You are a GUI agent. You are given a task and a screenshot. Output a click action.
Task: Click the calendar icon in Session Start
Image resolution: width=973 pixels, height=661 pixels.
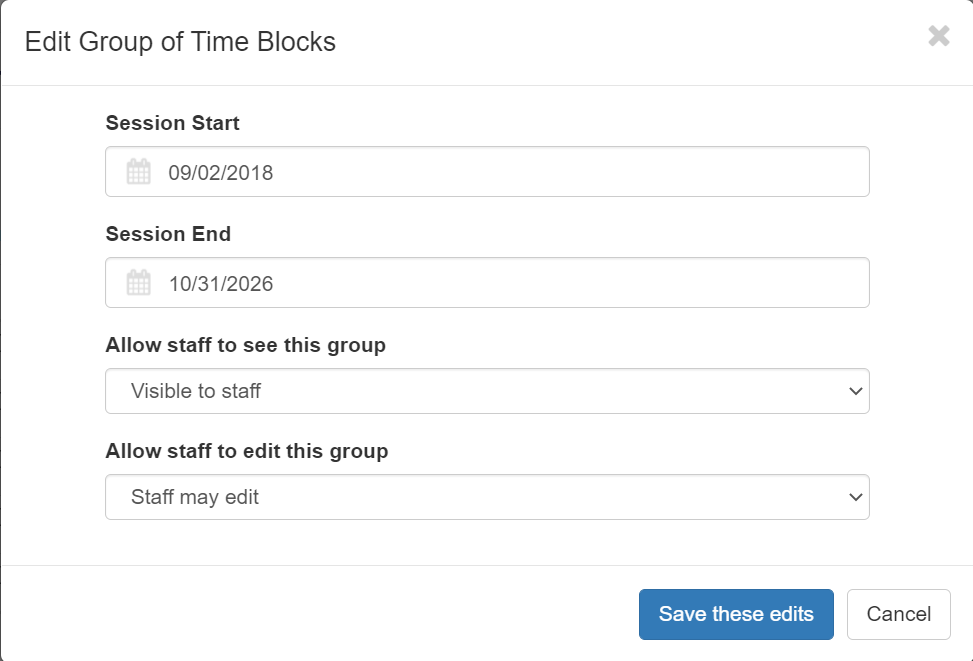pos(138,172)
